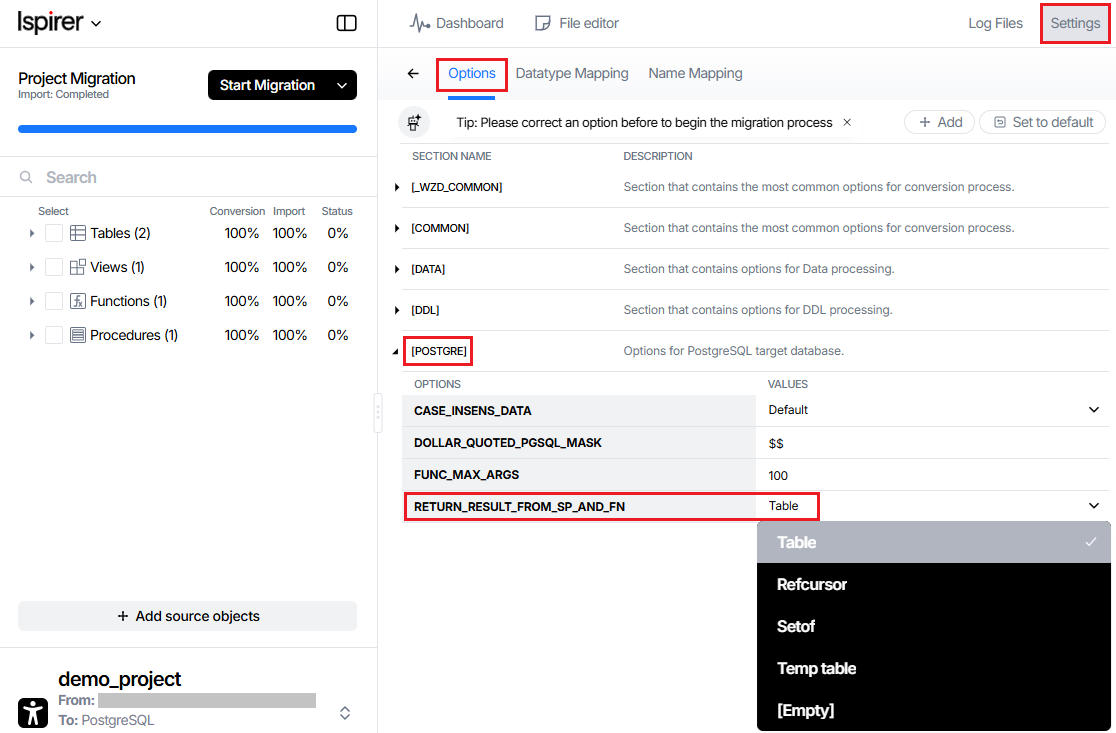Image resolution: width=1116 pixels, height=733 pixels.
Task: Click the search magnifier icon
Action: click(27, 177)
